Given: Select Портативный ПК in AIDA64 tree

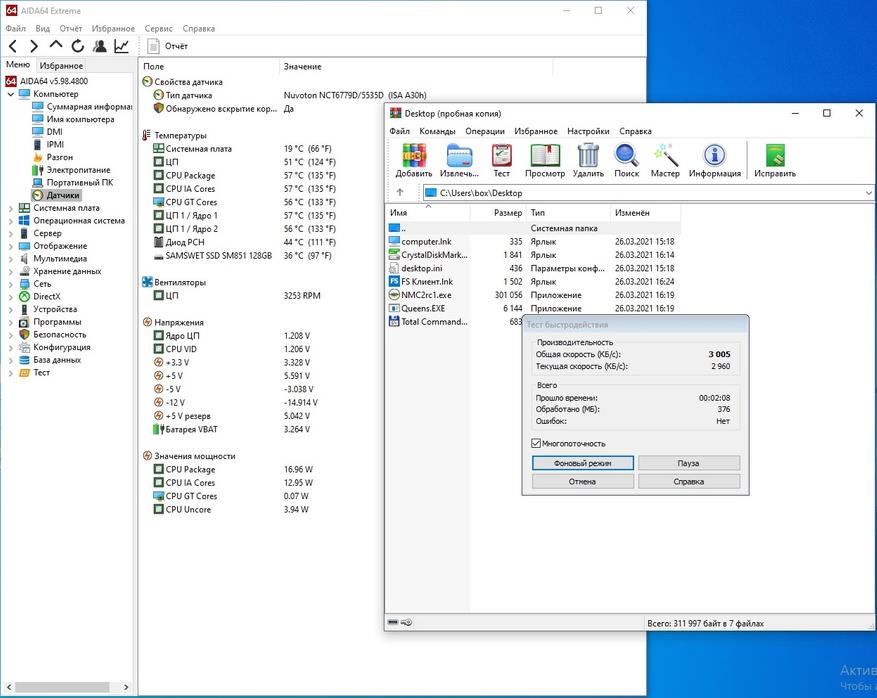Looking at the screenshot, I should point(73,182).
